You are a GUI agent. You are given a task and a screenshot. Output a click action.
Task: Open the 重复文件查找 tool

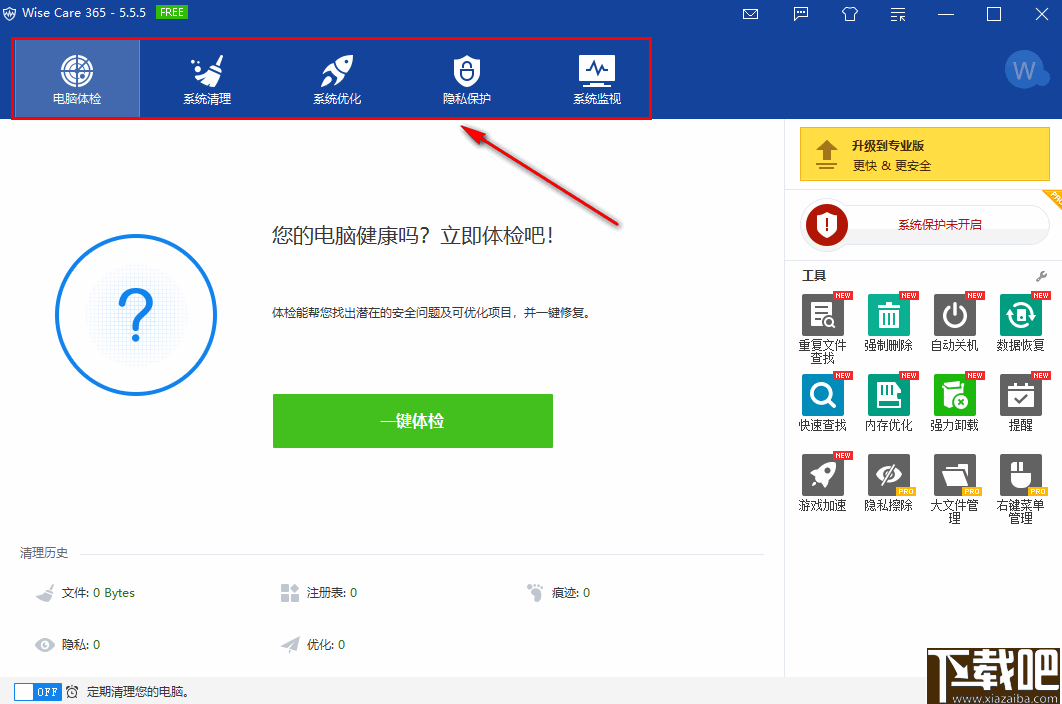(x=822, y=329)
